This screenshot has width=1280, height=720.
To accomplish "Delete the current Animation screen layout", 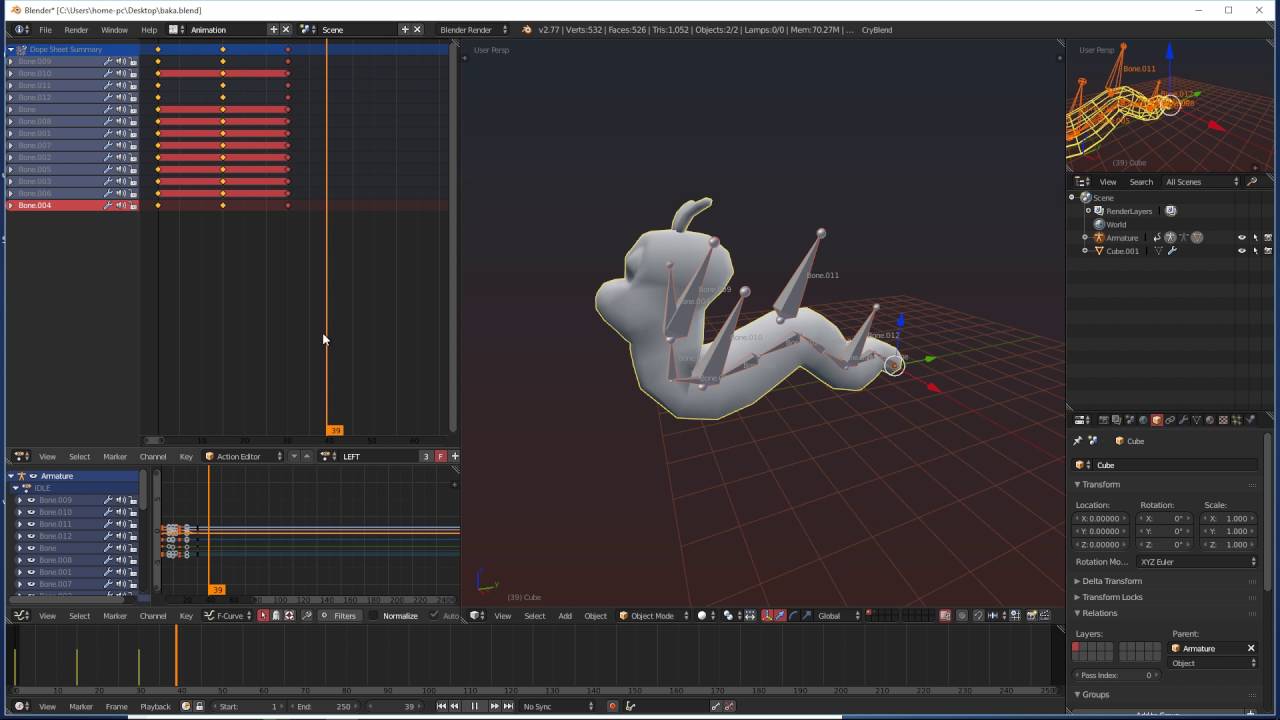I will (x=285, y=30).
